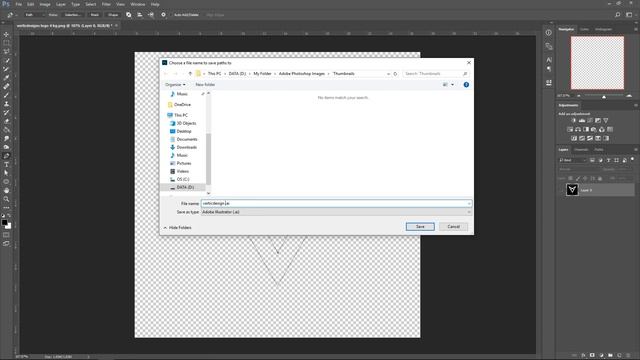Open the Filter menu
Screen dimensions: 640x360
106,4
